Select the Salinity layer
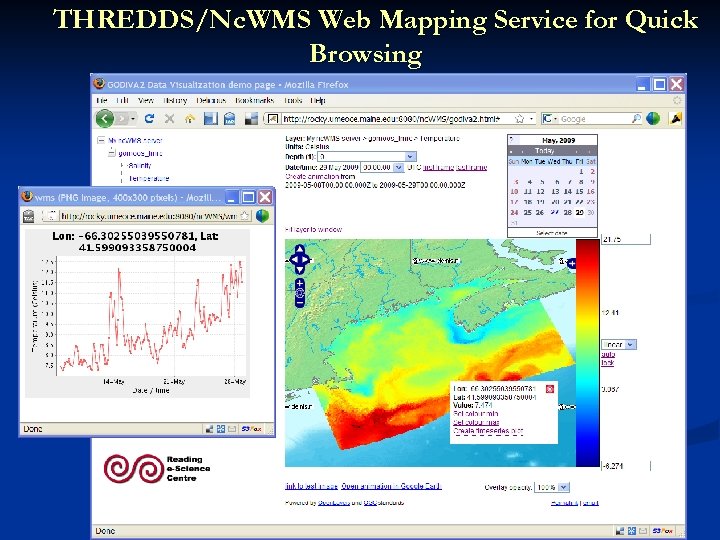Viewport: 720px width, 540px height. point(139,165)
